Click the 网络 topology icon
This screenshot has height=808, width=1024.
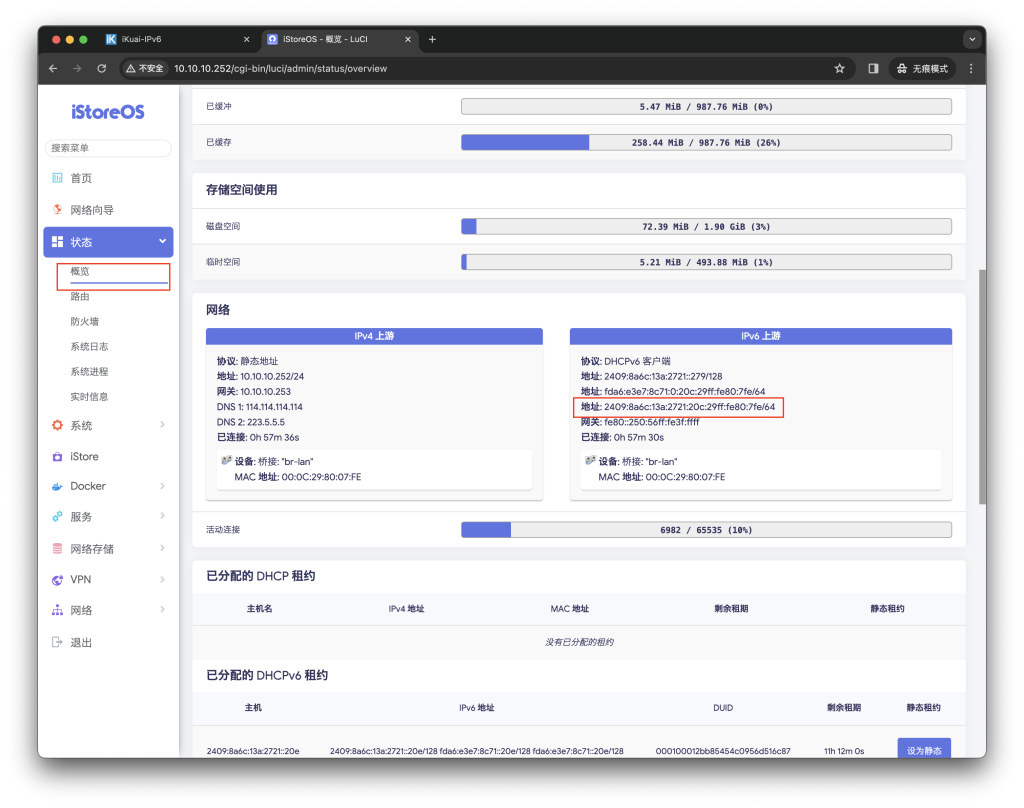[x=57, y=610]
